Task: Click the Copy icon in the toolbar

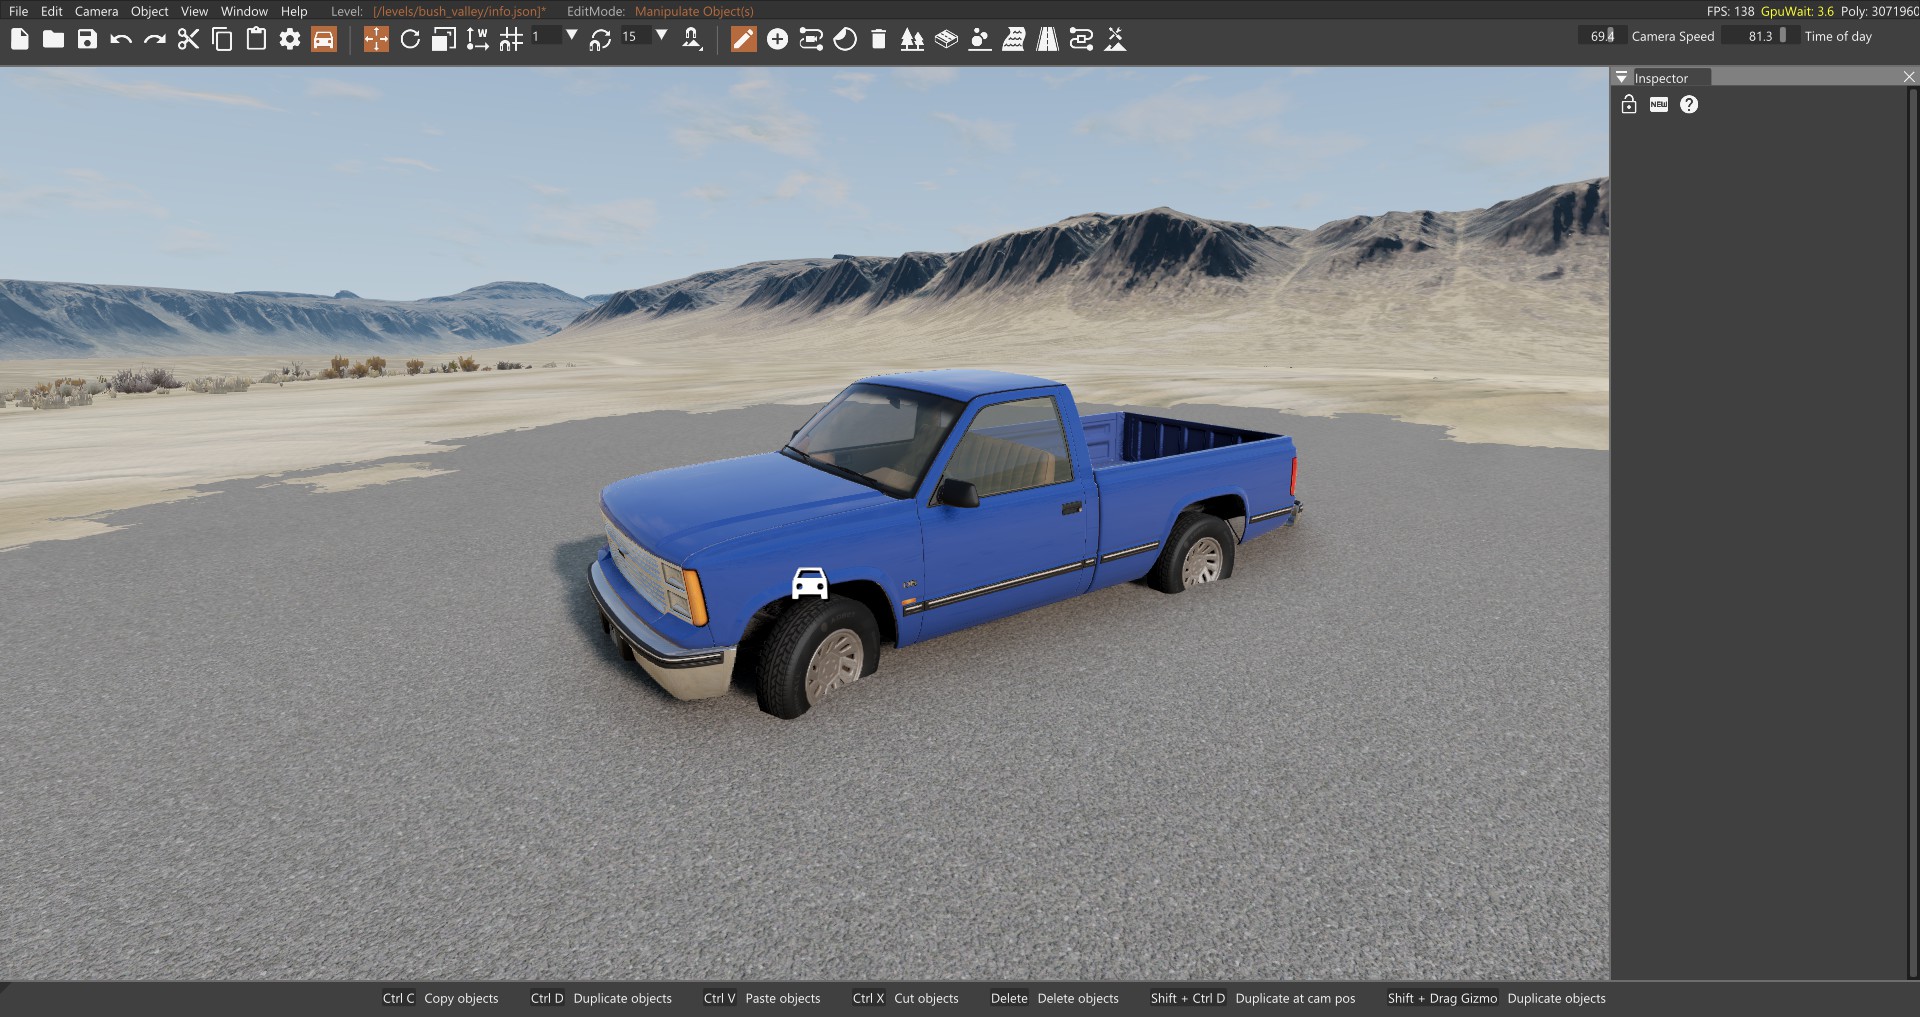Action: pyautogui.click(x=222, y=39)
